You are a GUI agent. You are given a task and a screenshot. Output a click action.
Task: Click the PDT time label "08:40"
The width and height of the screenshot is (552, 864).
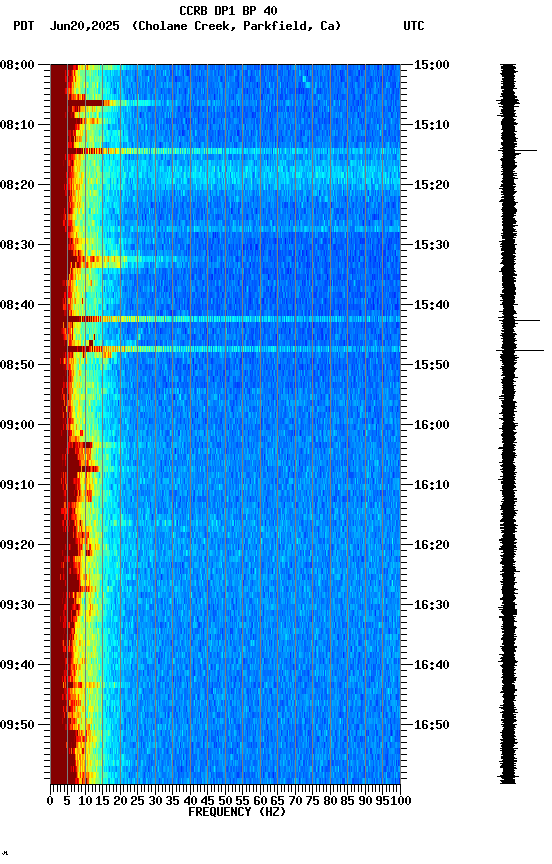coord(17,305)
